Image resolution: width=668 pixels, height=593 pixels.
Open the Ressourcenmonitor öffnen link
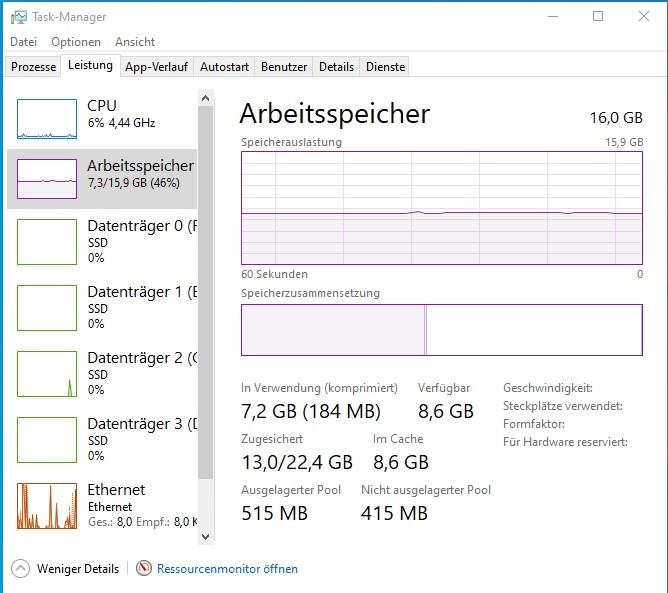[227, 569]
